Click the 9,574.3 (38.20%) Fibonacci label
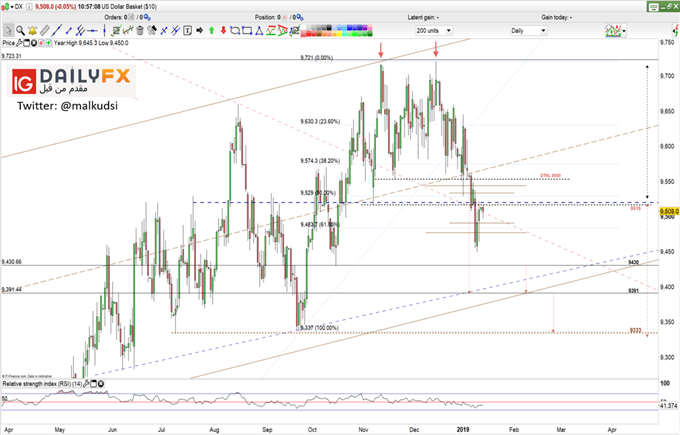The image size is (680, 435). click(320, 161)
